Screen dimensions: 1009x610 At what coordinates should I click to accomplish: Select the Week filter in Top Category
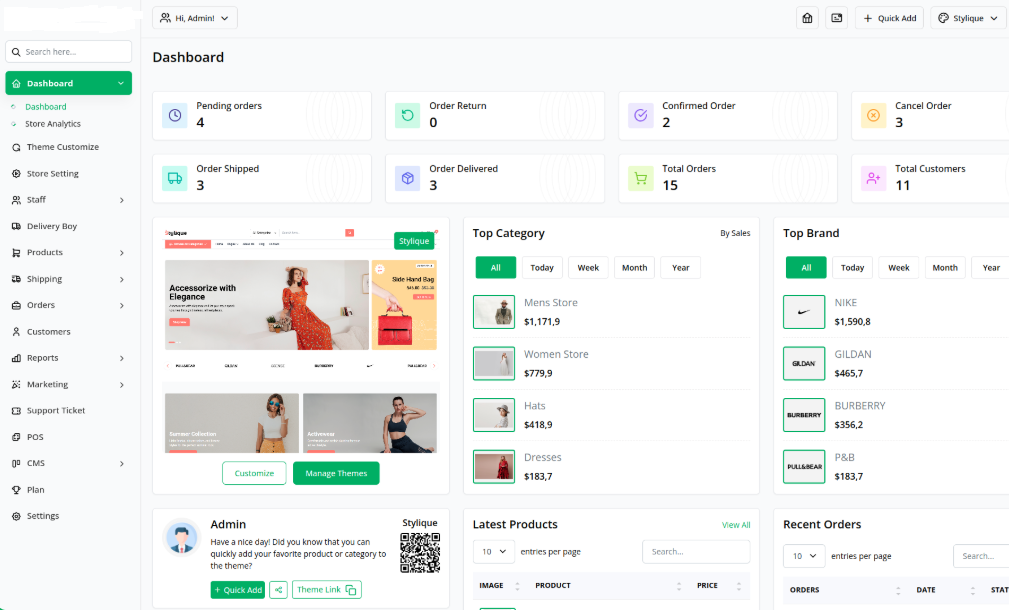pyautogui.click(x=588, y=267)
